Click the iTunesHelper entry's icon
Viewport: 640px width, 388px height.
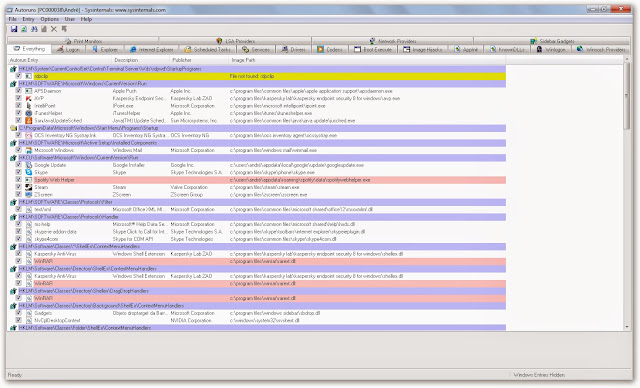29,113
